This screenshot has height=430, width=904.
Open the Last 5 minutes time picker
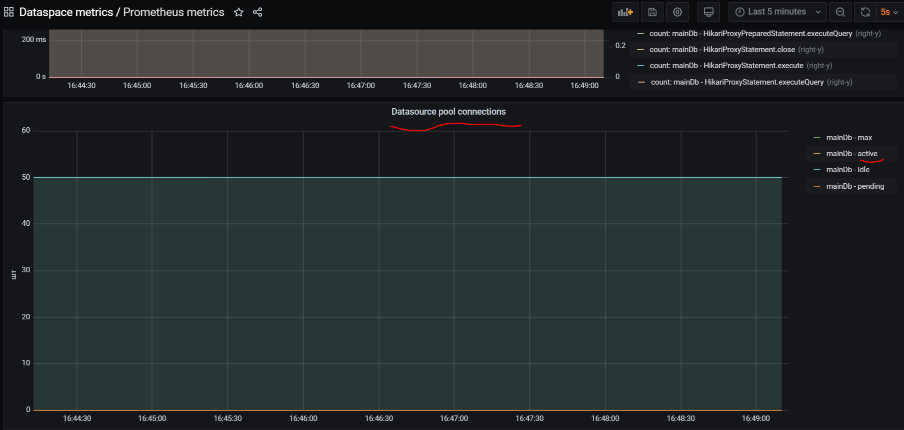pyautogui.click(x=777, y=12)
